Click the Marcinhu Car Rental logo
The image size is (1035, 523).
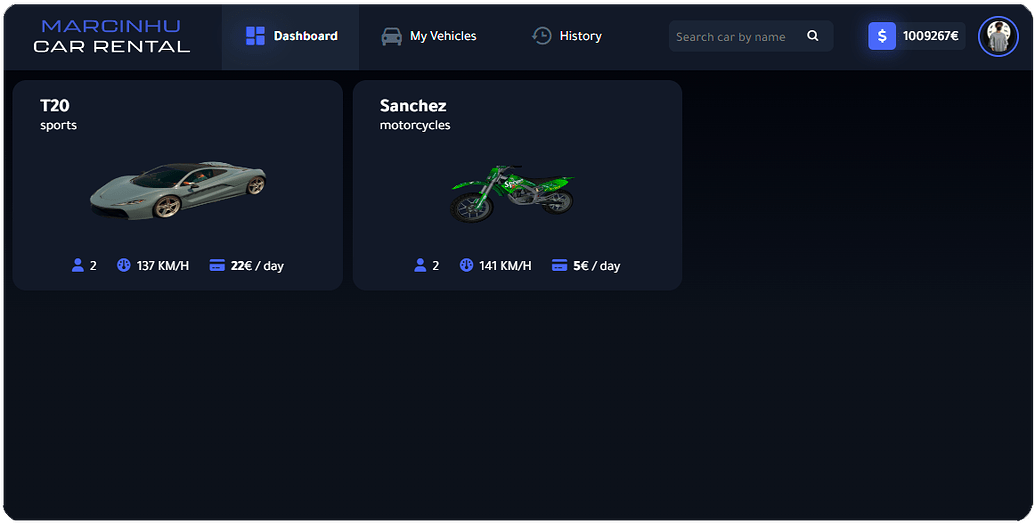(111, 36)
